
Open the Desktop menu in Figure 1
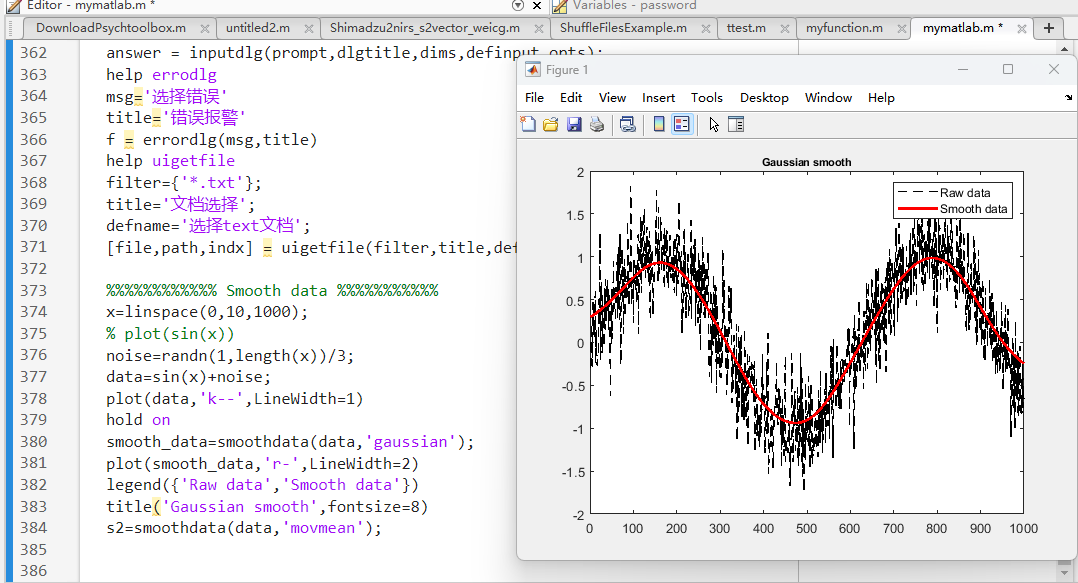pyautogui.click(x=764, y=98)
